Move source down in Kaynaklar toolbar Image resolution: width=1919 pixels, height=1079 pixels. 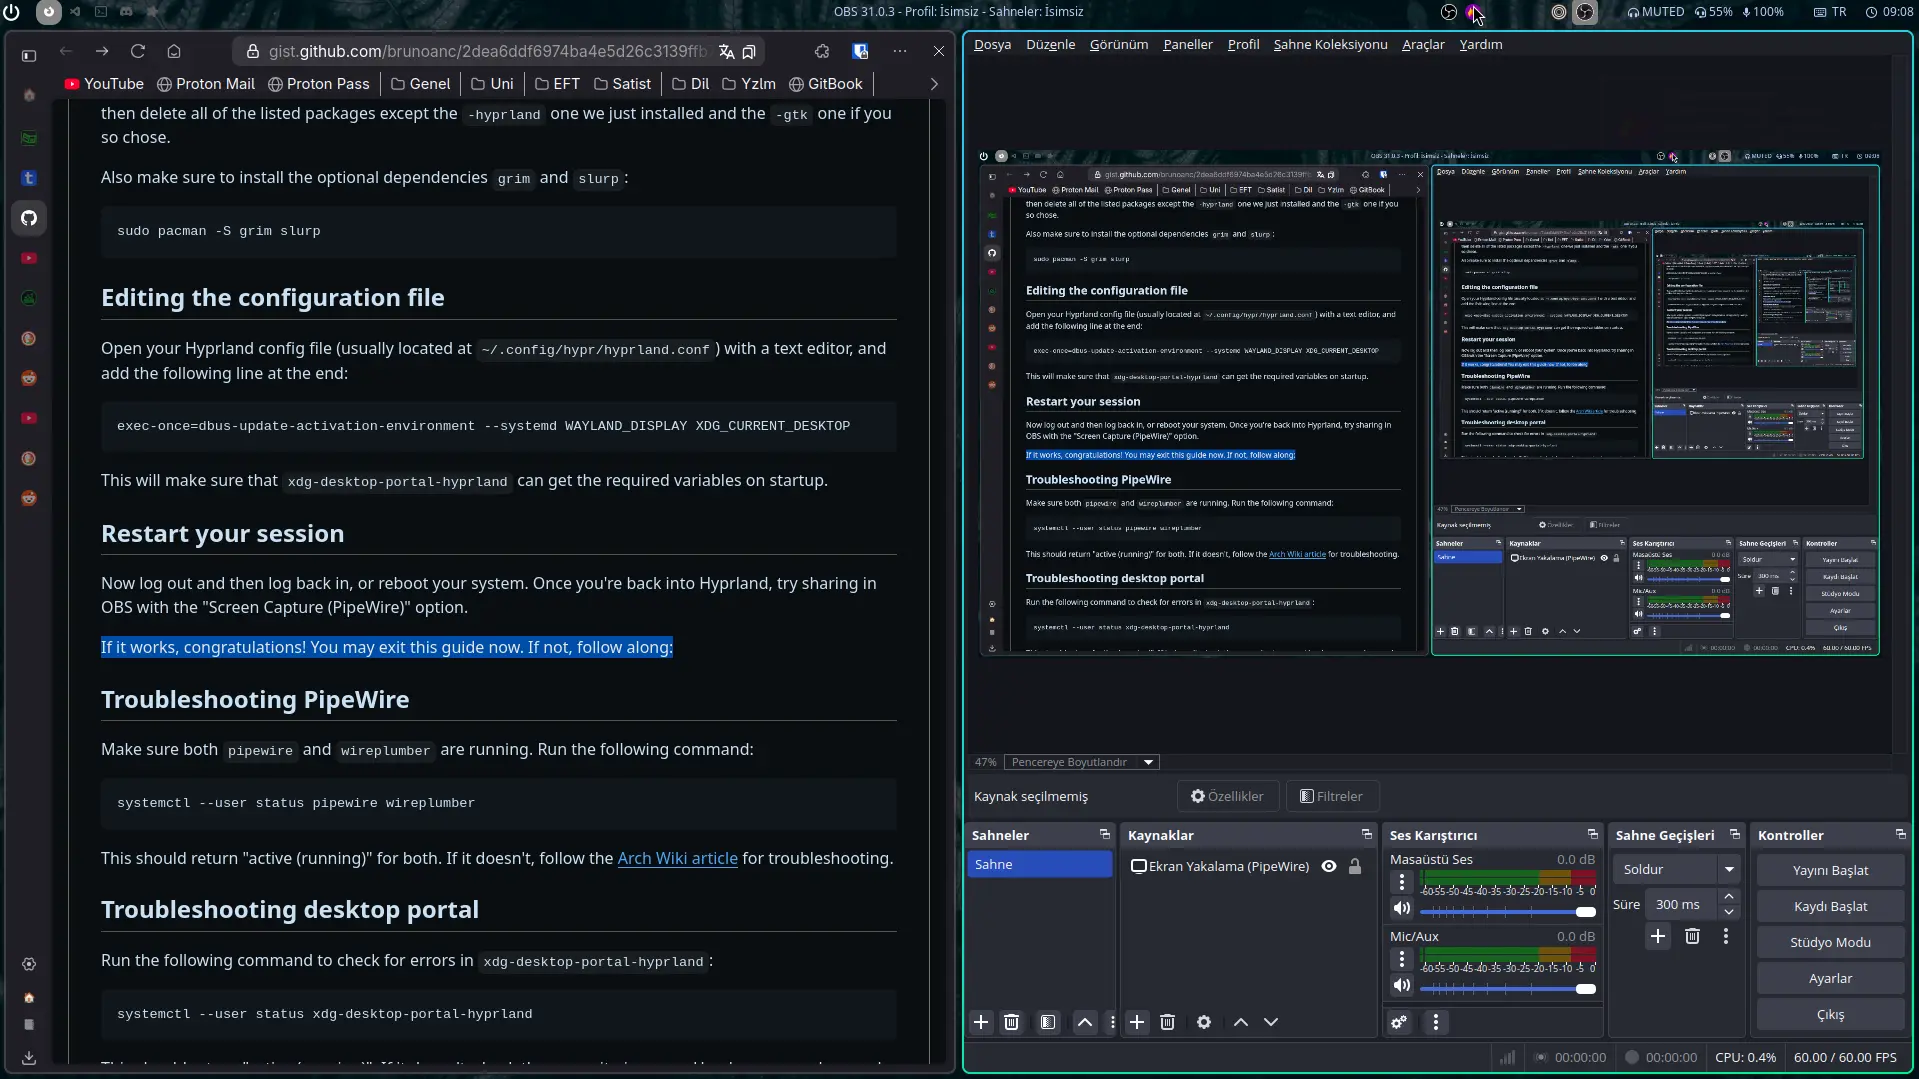click(x=1271, y=1022)
